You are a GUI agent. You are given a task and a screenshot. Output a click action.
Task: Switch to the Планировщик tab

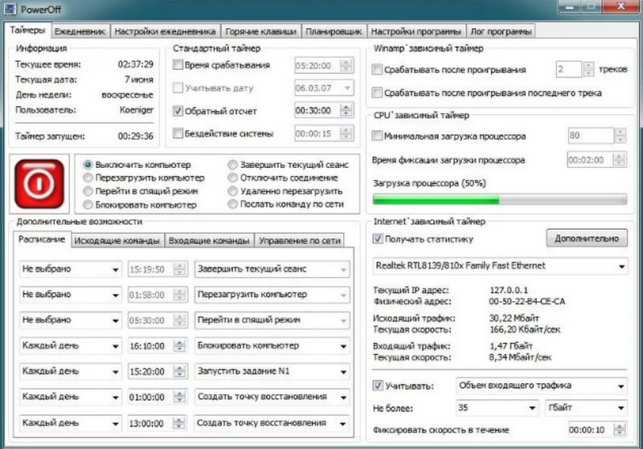pyautogui.click(x=334, y=32)
